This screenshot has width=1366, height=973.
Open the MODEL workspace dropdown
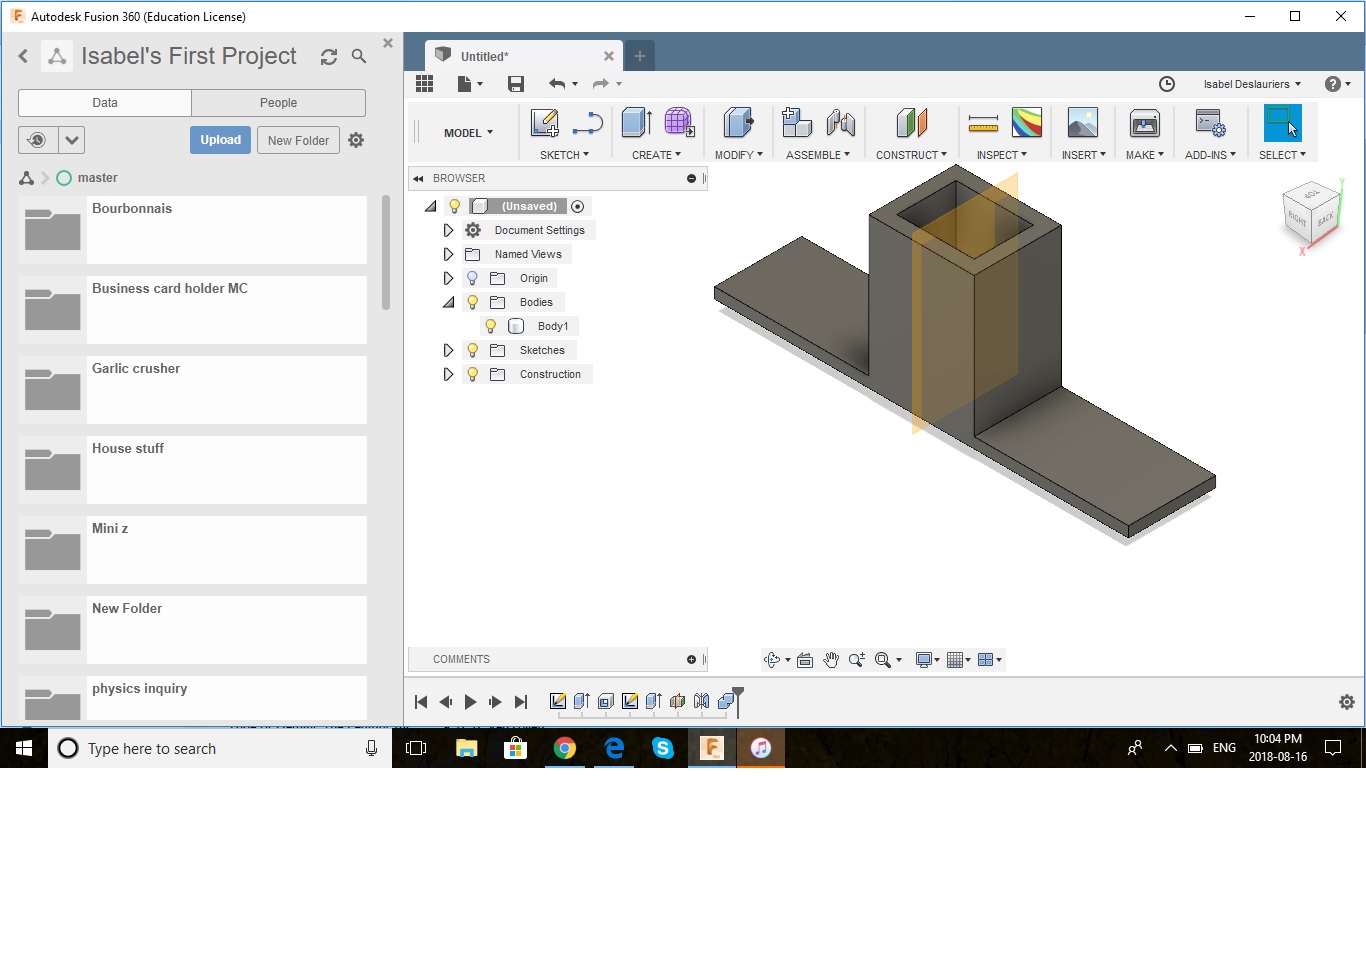click(468, 133)
